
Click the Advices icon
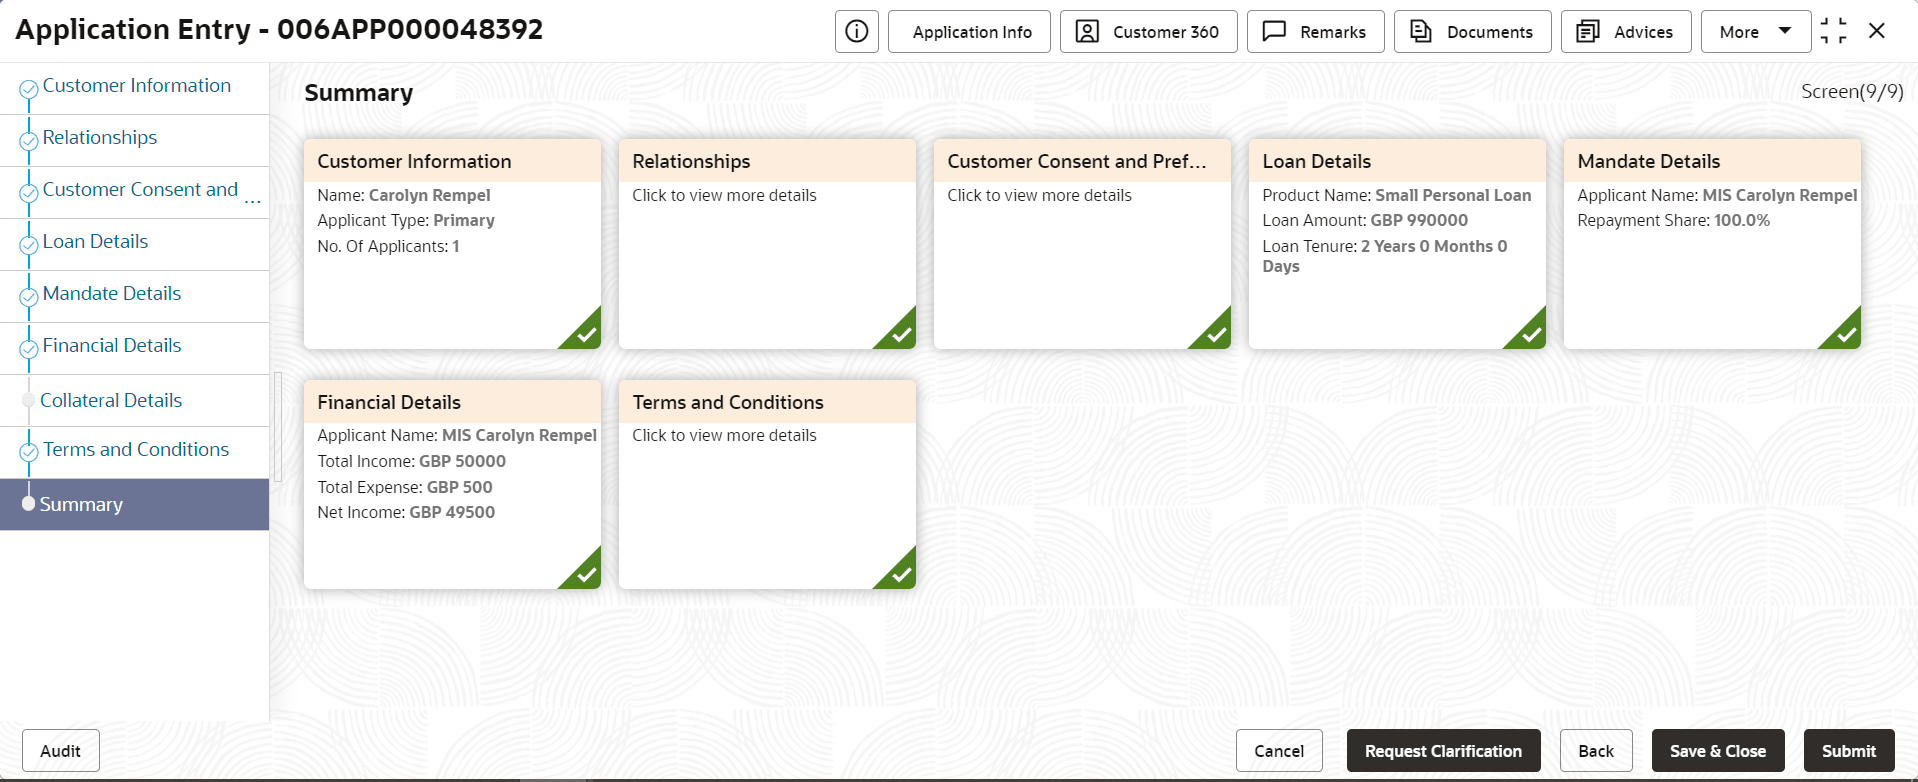tap(1588, 32)
